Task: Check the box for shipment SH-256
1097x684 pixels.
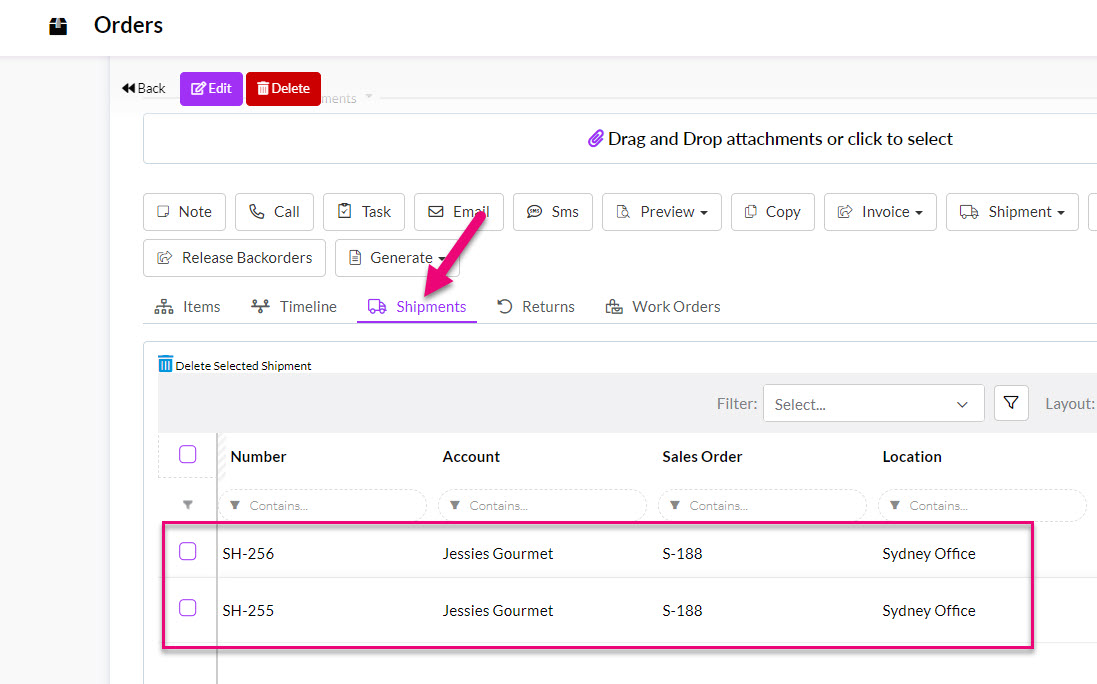Action: (x=188, y=551)
